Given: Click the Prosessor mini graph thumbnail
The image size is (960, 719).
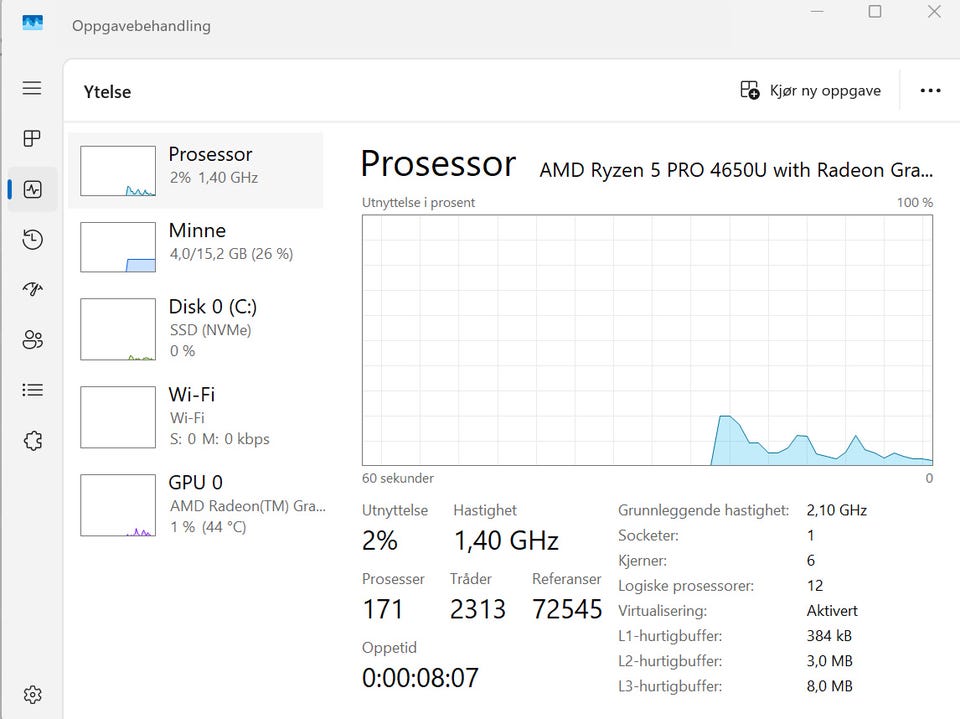Looking at the screenshot, I should (x=118, y=171).
